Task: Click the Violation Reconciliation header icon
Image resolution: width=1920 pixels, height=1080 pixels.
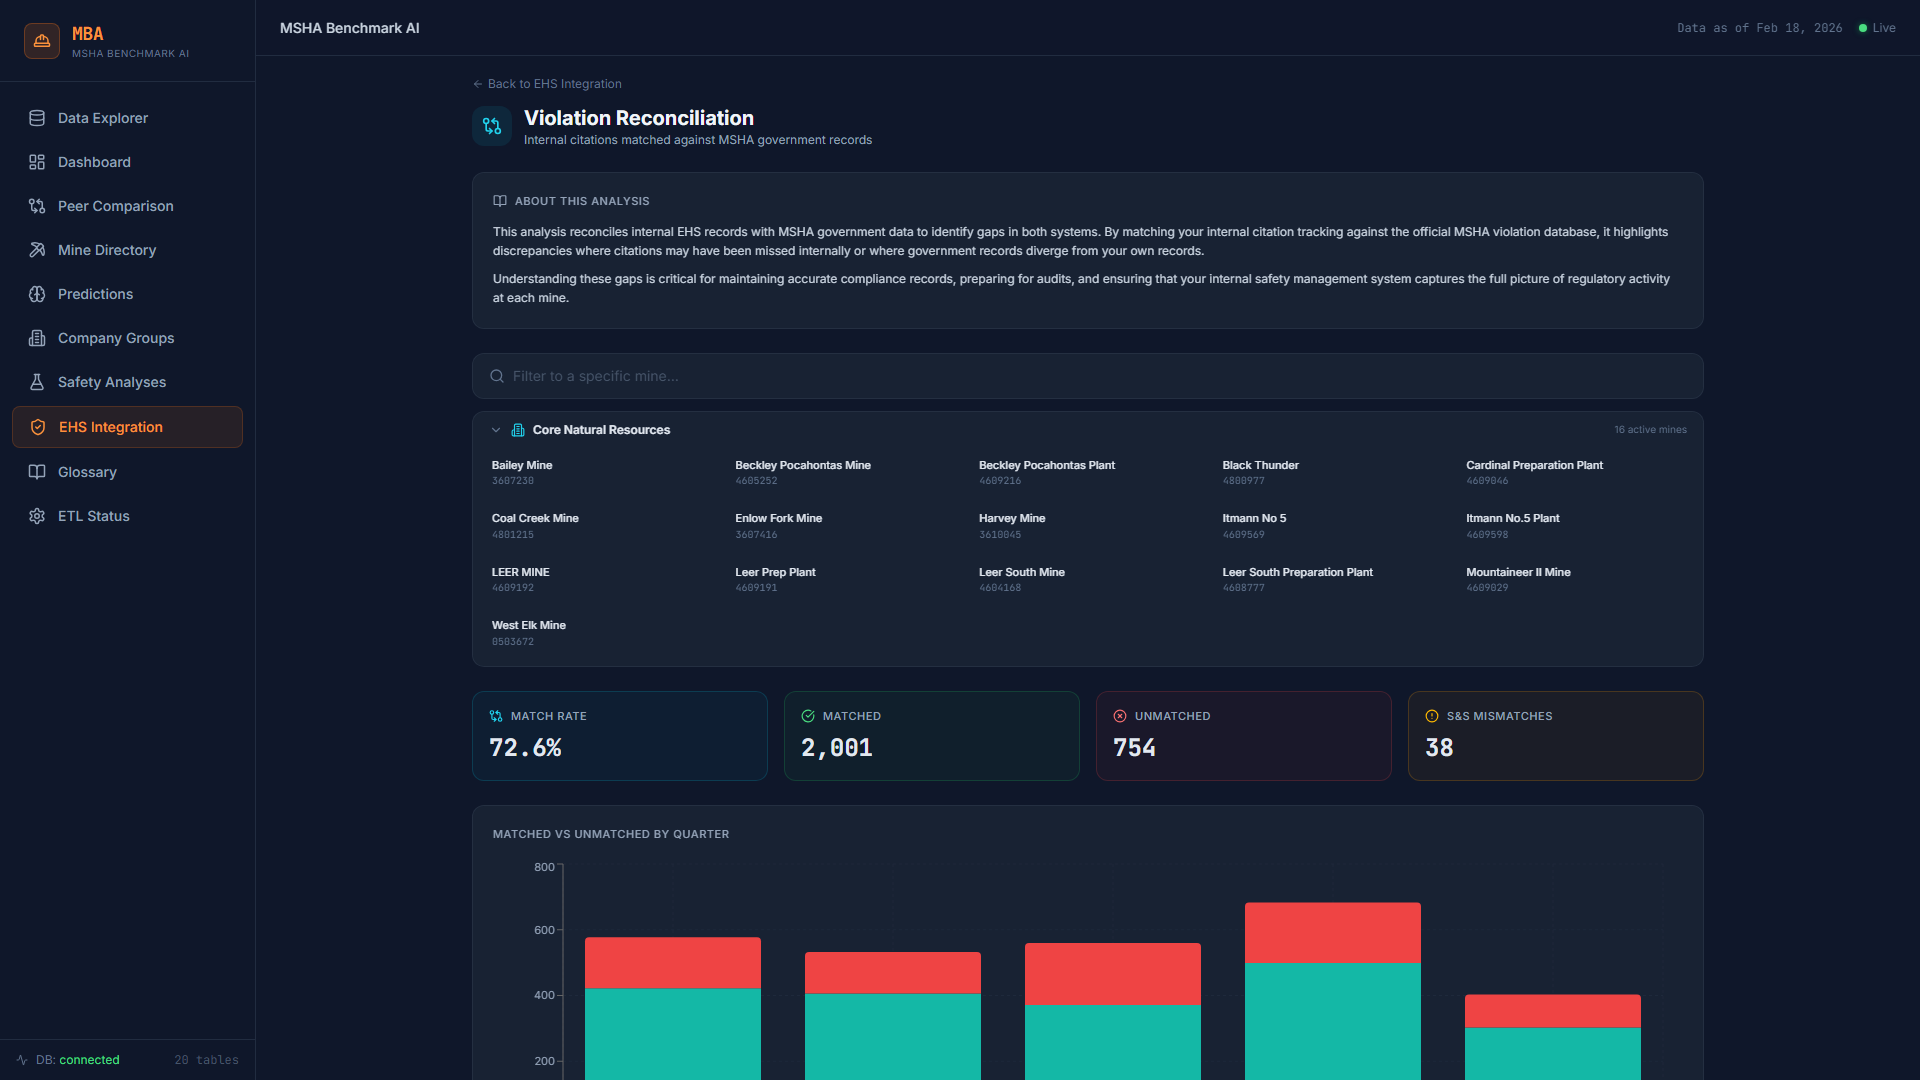Action: point(492,126)
